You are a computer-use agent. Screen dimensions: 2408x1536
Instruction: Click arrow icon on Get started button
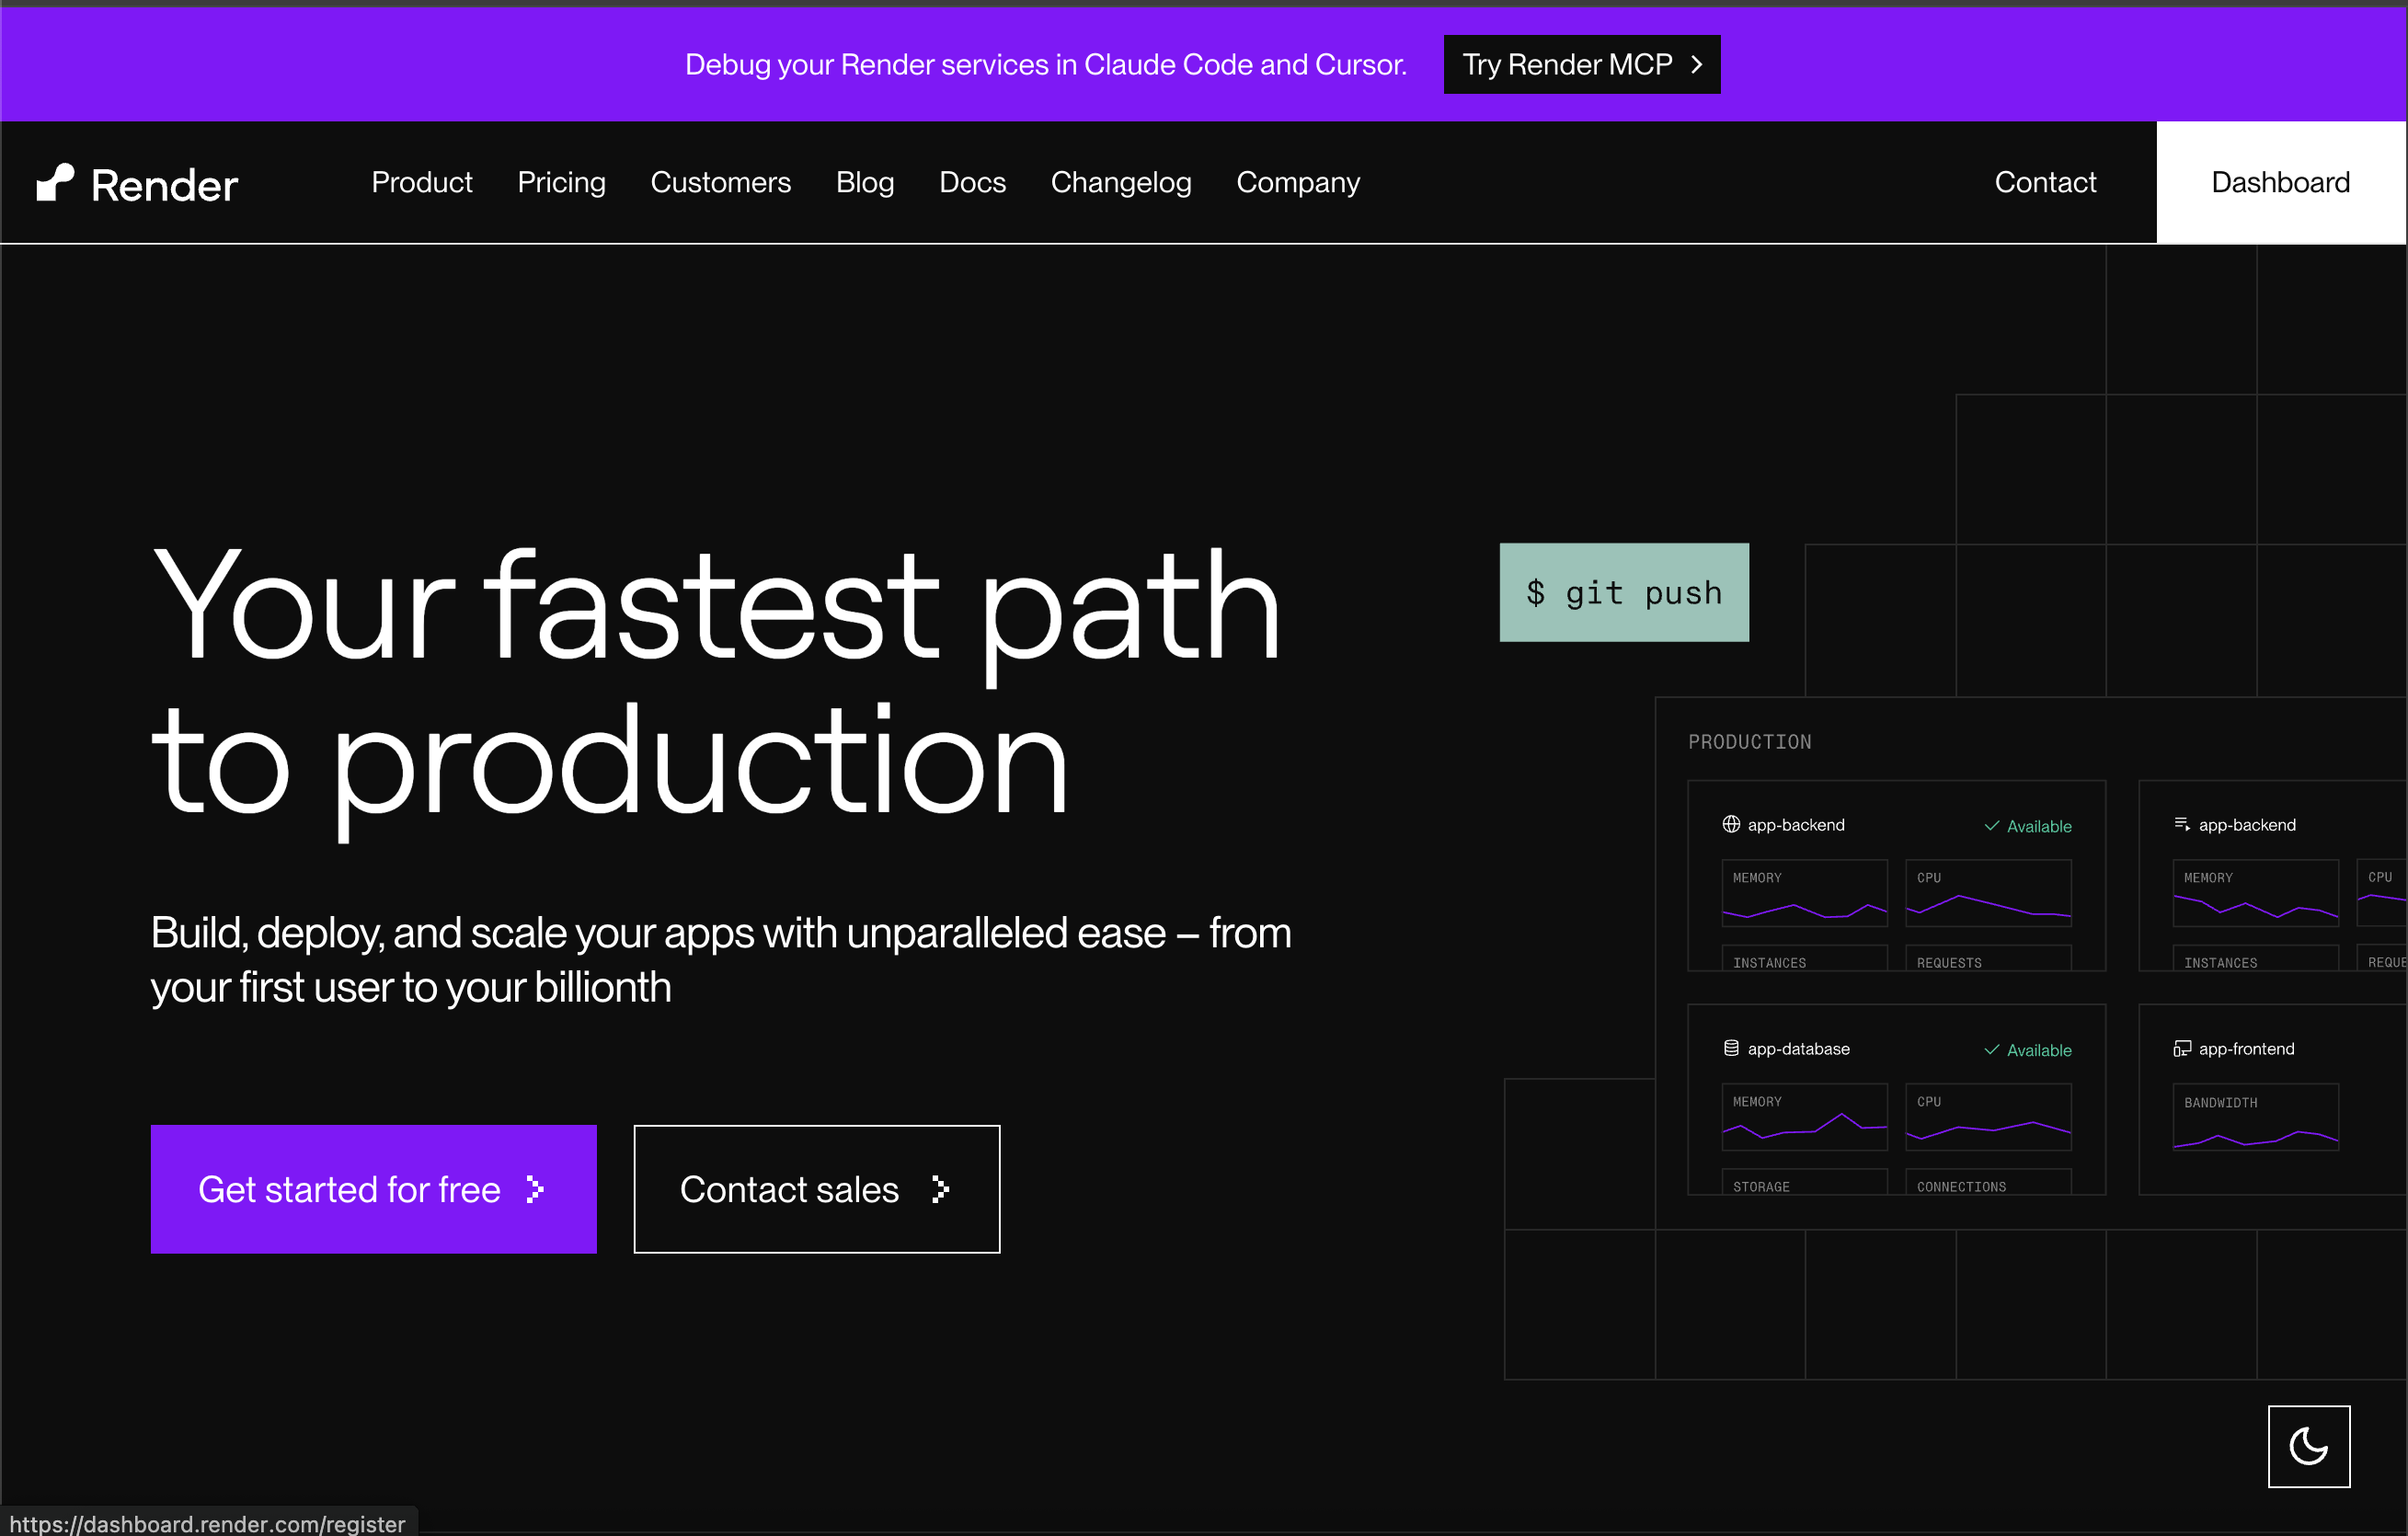[x=535, y=1189]
